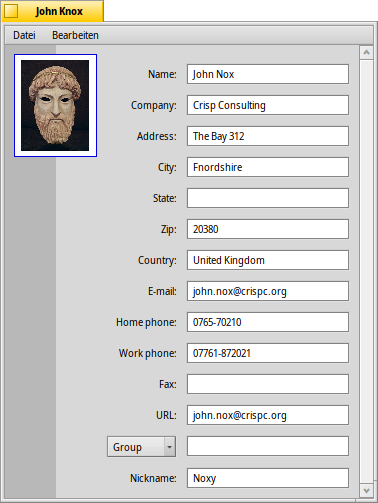
Task: Click the Company field with Crisp Consulting
Action: [x=268, y=105]
